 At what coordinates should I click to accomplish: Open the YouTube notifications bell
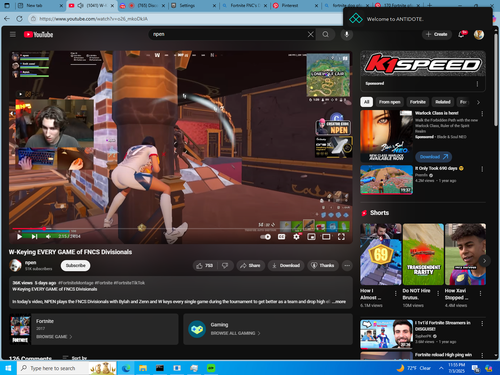click(x=461, y=34)
